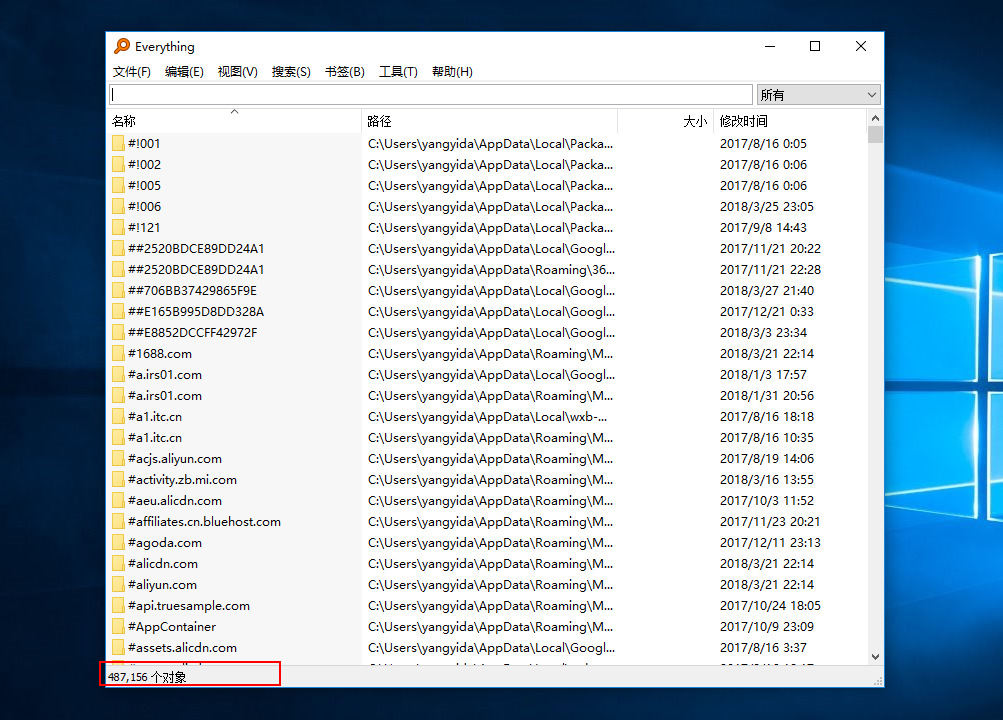Click folder icon next to #assets.alicdn.com
Viewport: 1003px width, 720px height.
[x=118, y=648]
